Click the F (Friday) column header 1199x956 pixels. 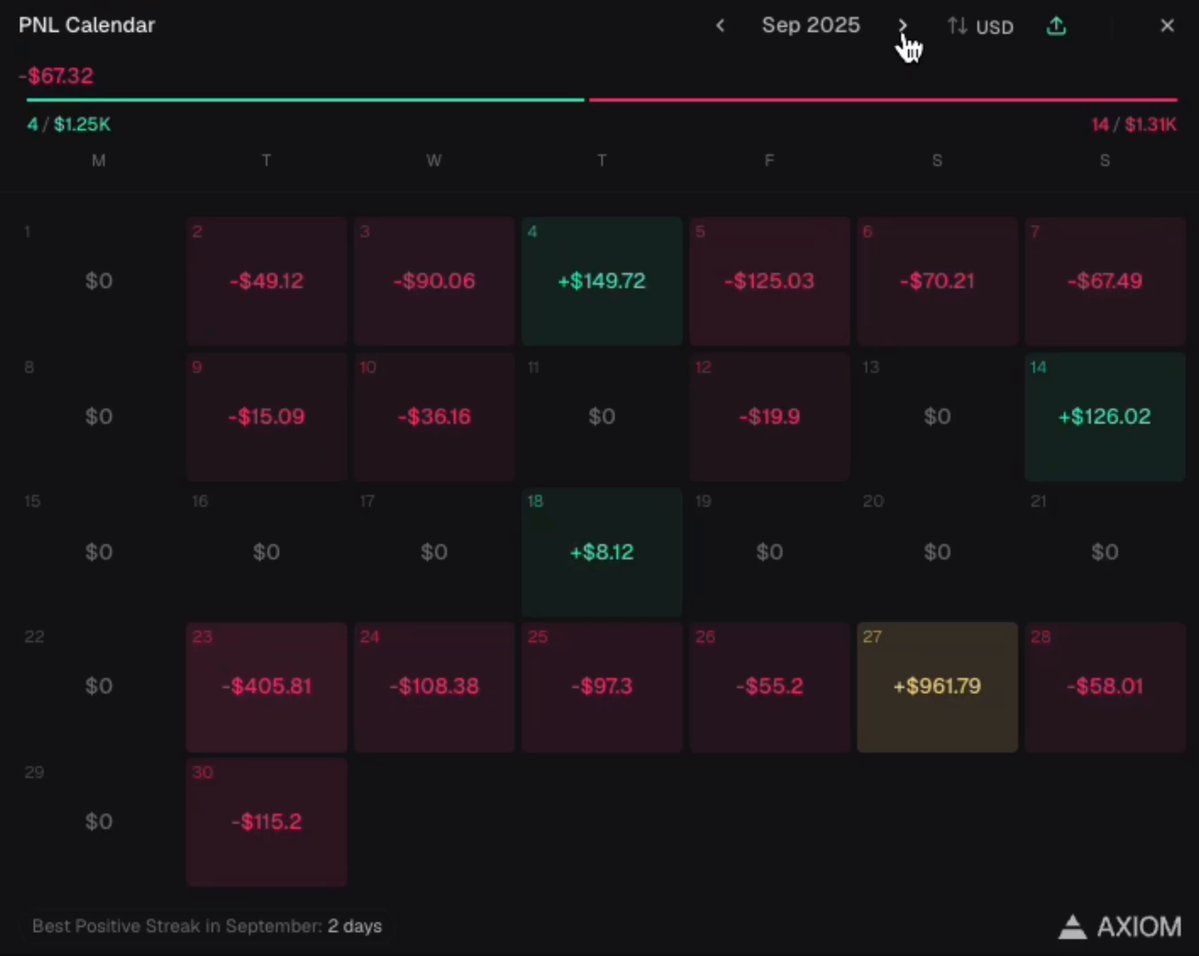(769, 161)
